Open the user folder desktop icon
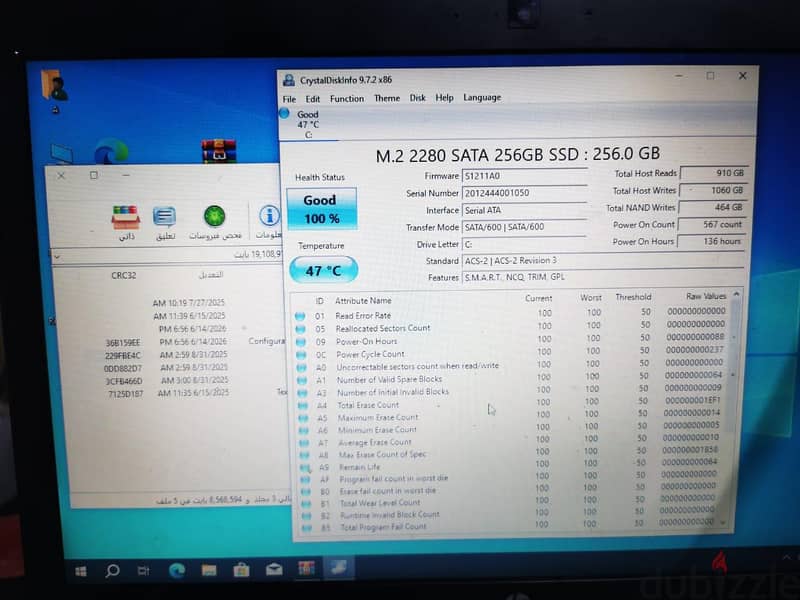The image size is (800, 600). pos(55,91)
